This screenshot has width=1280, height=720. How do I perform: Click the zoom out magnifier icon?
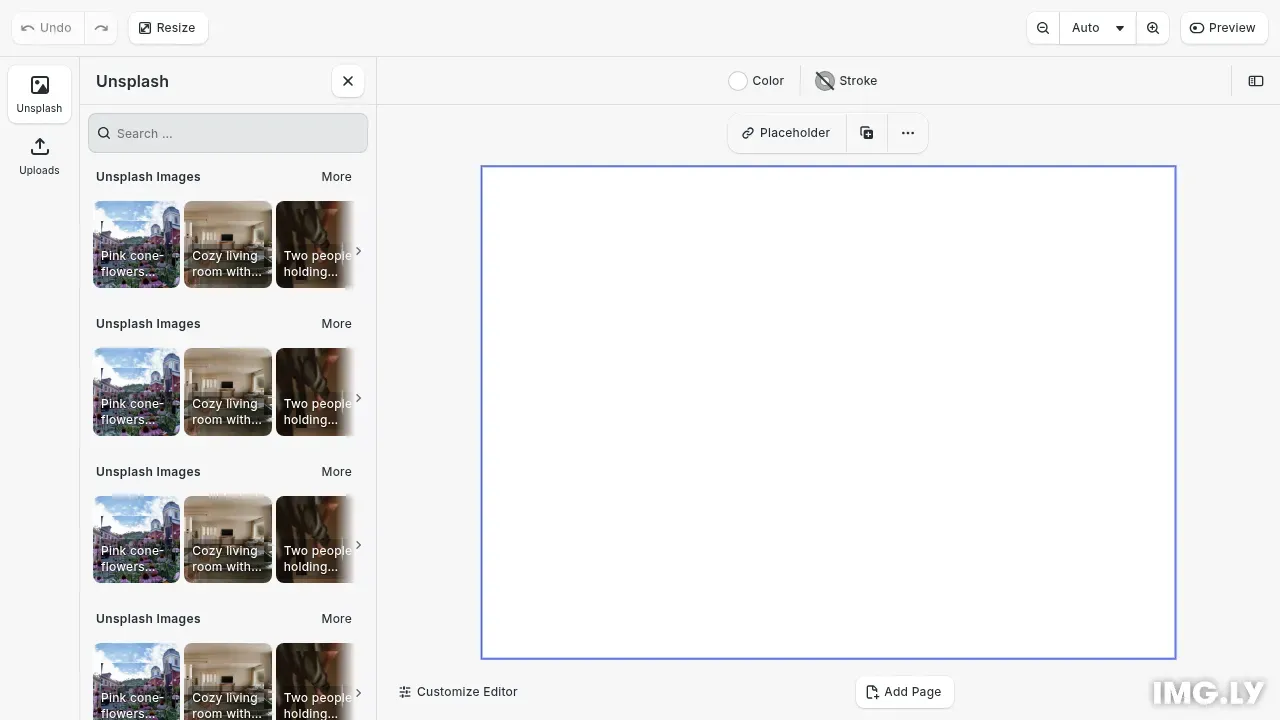click(1042, 27)
